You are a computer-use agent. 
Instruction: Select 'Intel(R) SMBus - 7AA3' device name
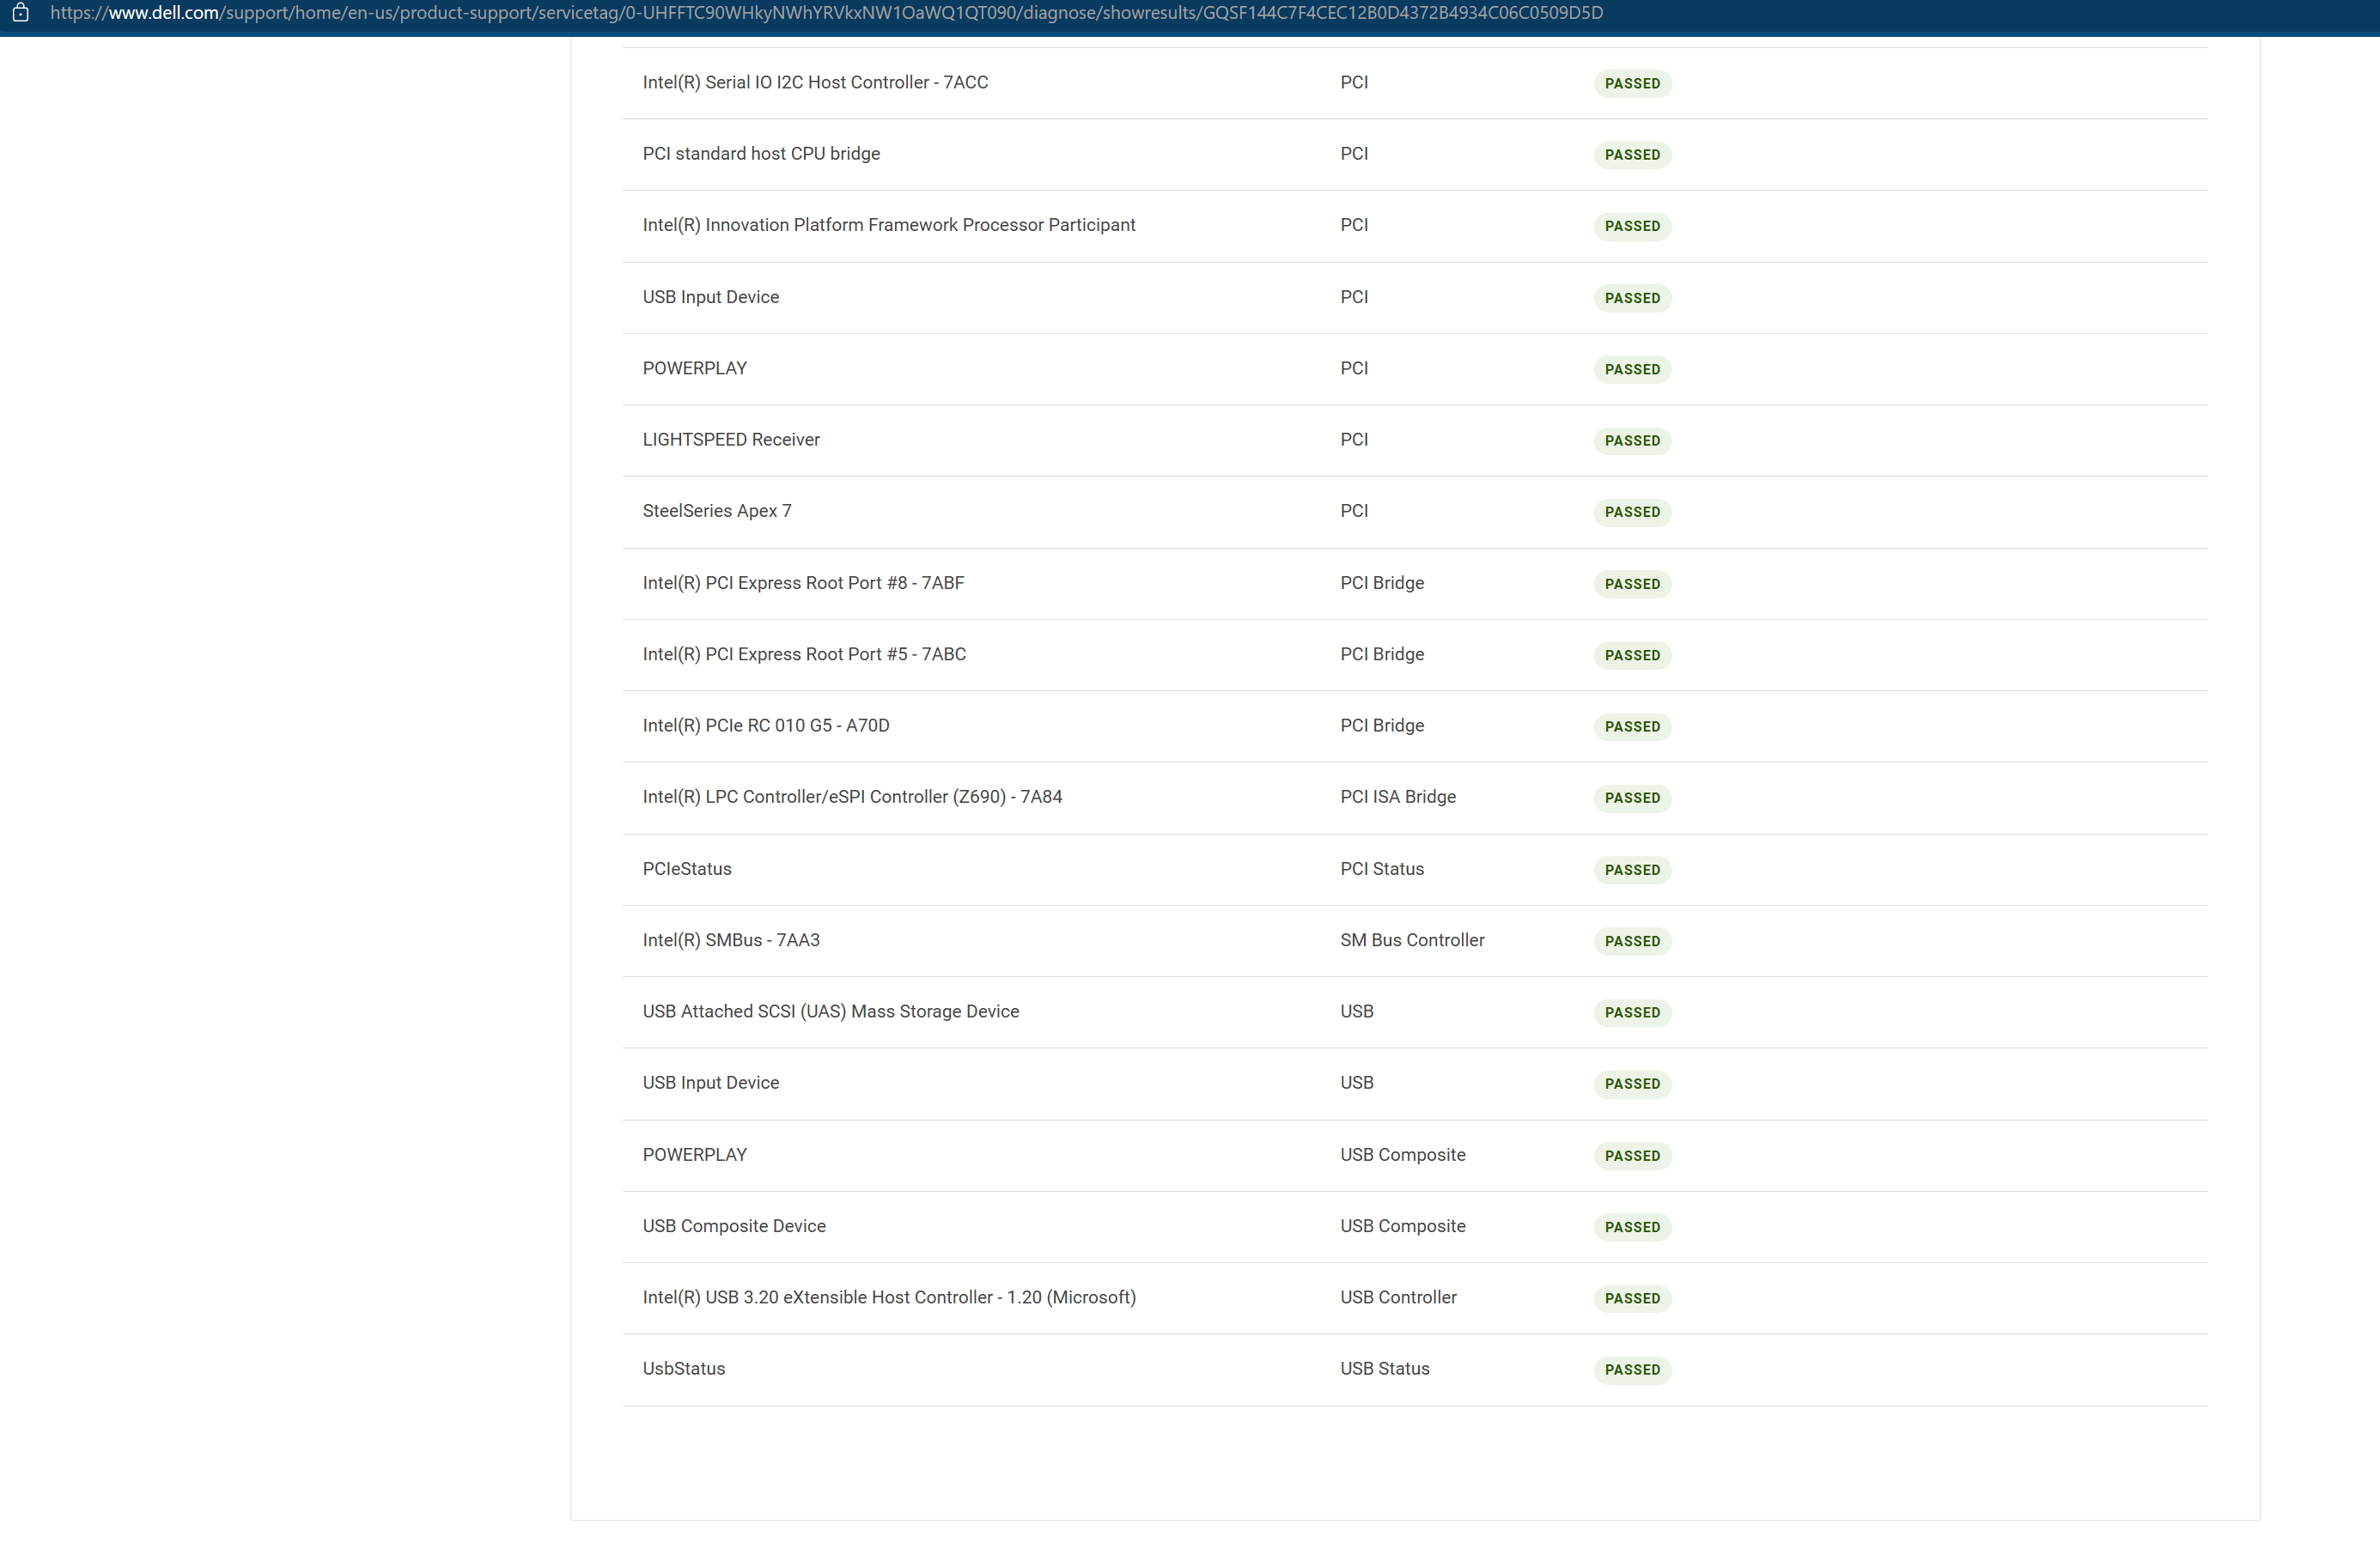[731, 940]
